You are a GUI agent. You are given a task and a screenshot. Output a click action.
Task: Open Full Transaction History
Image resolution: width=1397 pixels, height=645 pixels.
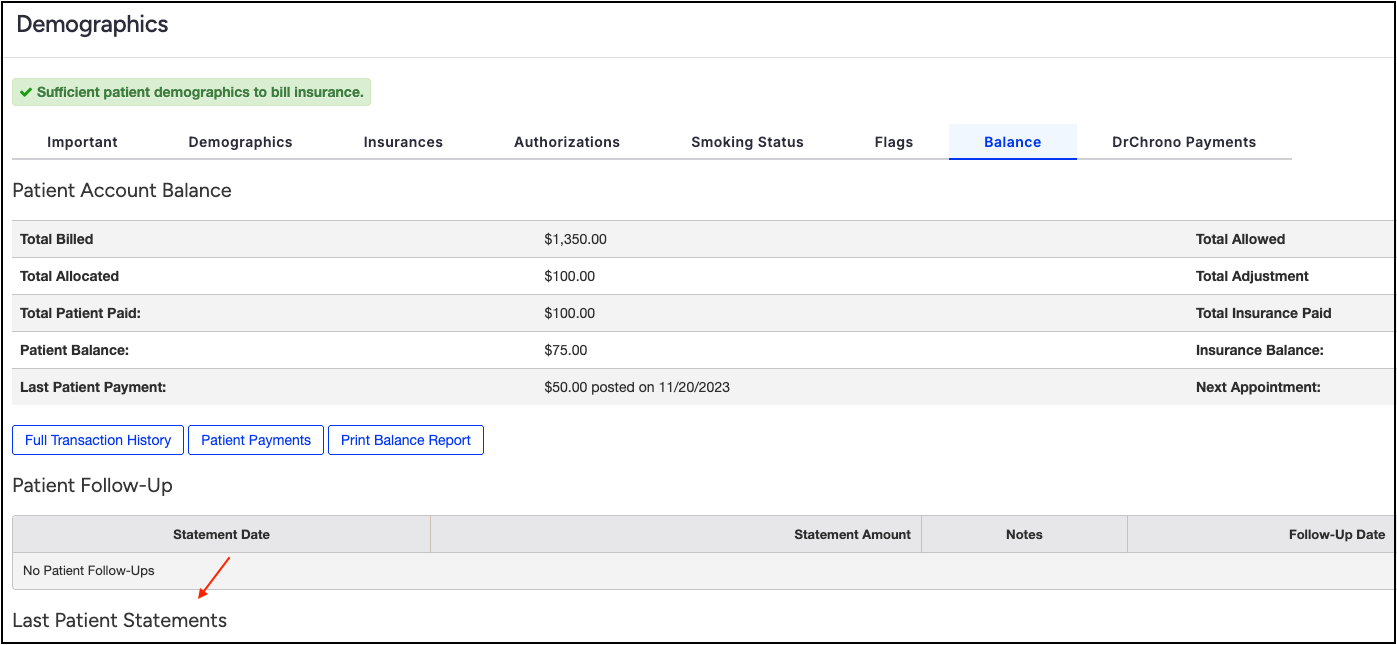tap(98, 440)
